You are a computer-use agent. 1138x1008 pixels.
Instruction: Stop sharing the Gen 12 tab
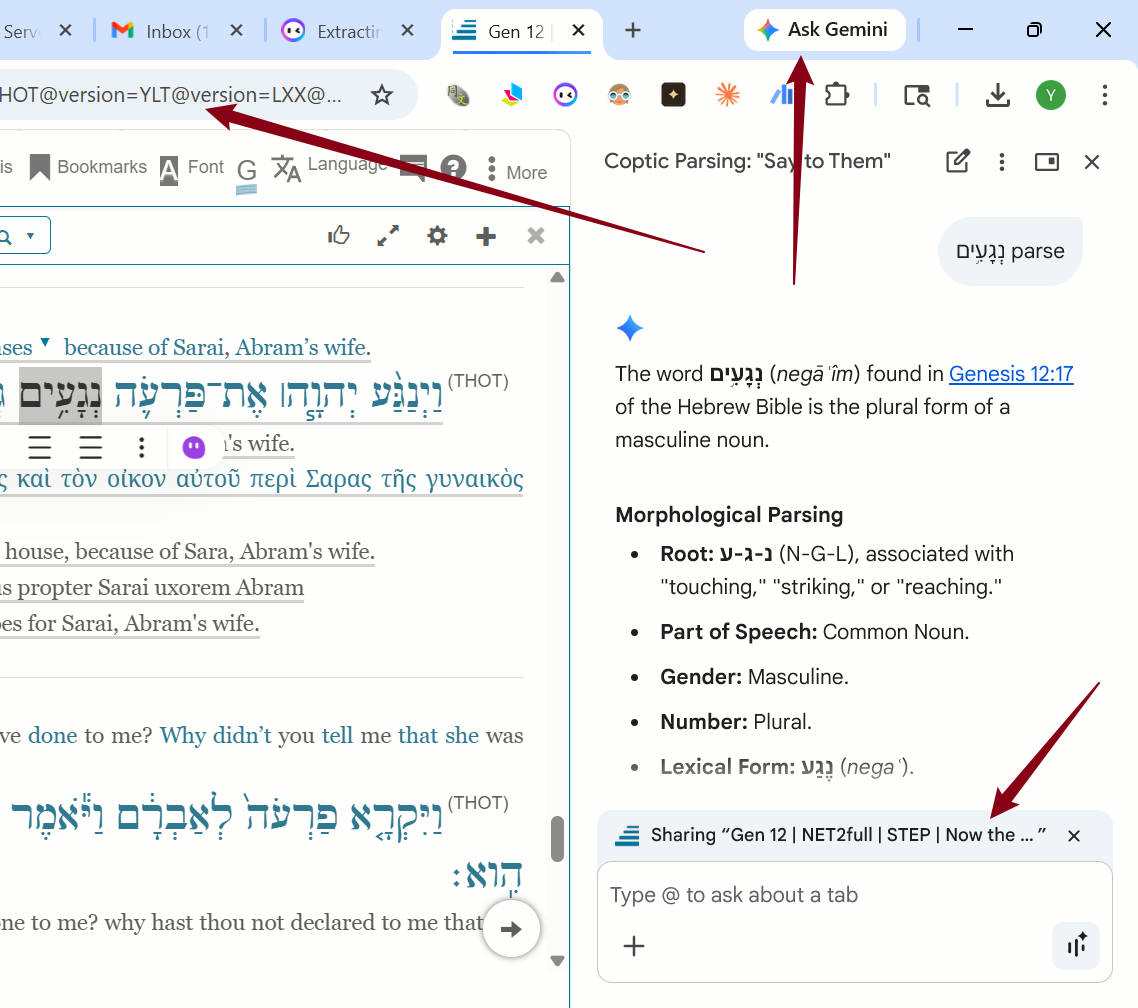(x=1074, y=836)
